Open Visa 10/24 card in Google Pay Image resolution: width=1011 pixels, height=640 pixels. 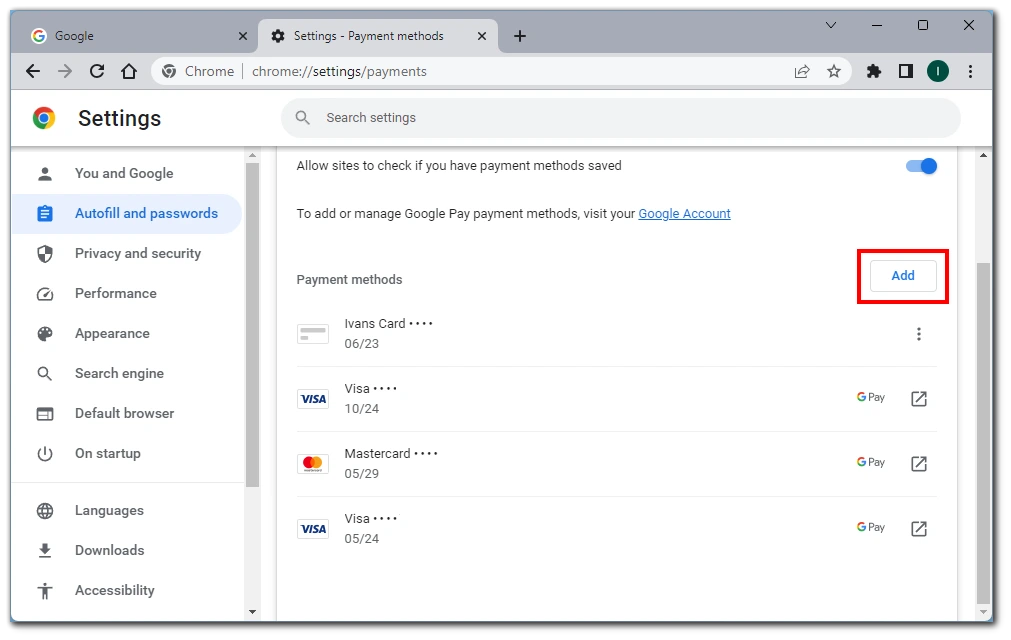[919, 399]
